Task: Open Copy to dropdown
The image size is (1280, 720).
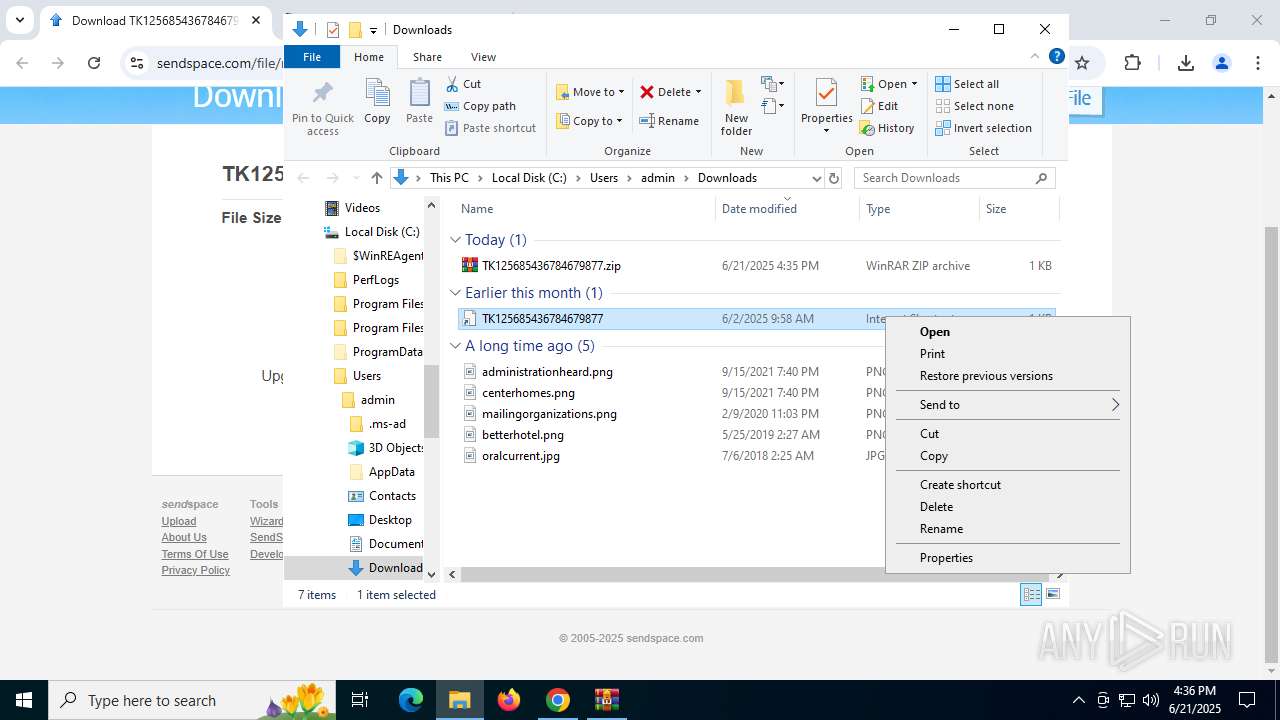Action: coord(589,121)
